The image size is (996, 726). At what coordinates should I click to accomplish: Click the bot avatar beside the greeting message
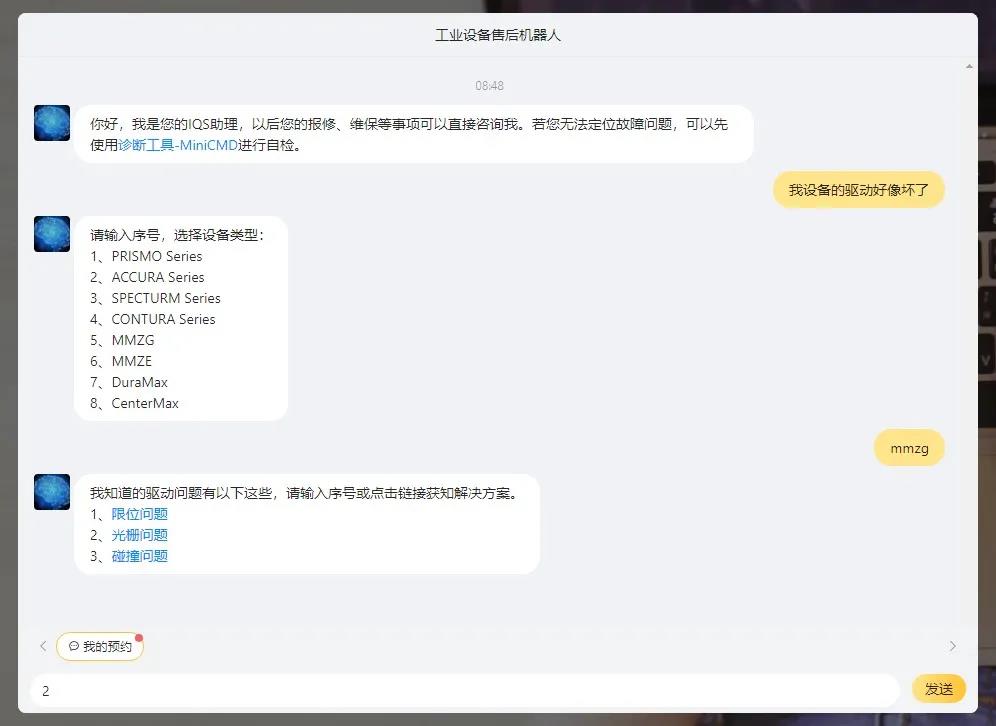[x=52, y=123]
